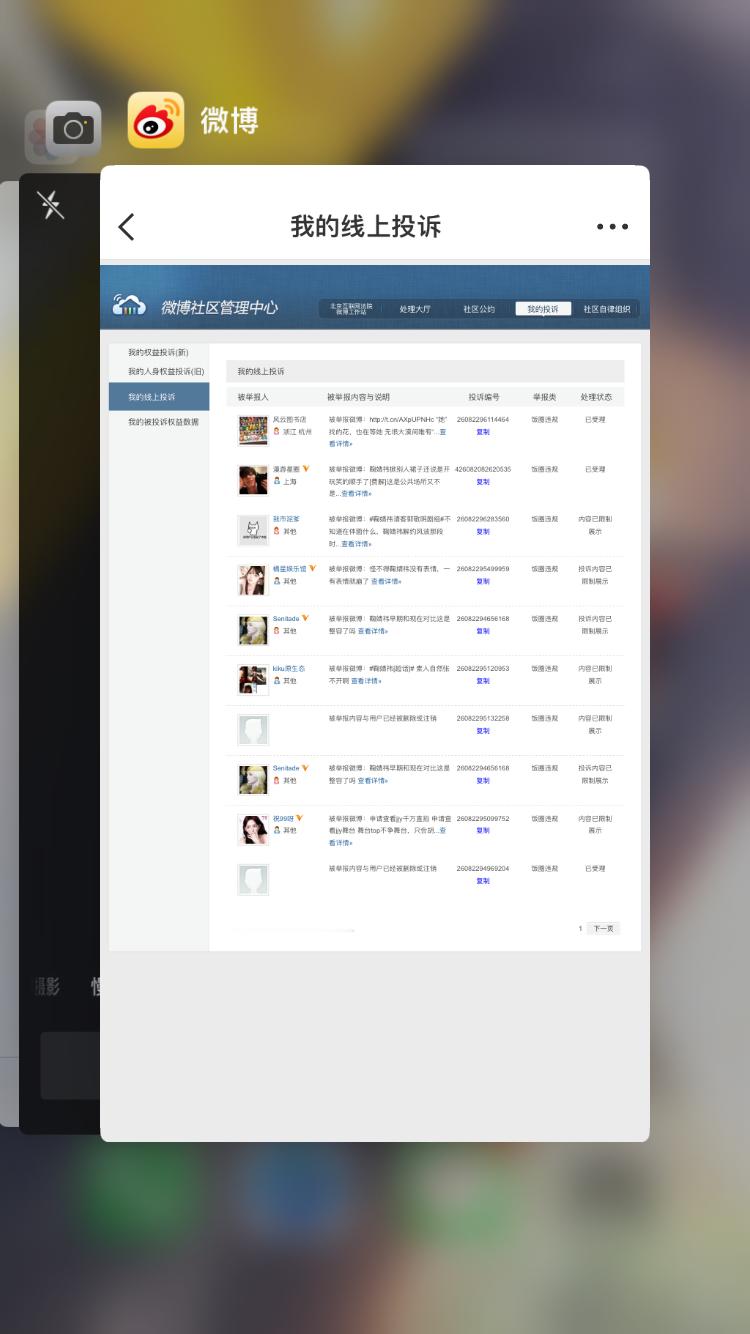Click the cloud logo of 微博社区管理中心

pos(129,306)
